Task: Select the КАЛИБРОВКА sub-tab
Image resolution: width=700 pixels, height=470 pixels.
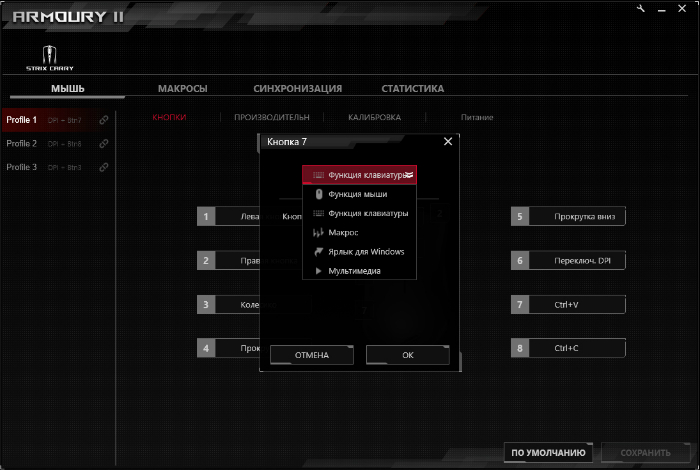Action: click(x=375, y=117)
